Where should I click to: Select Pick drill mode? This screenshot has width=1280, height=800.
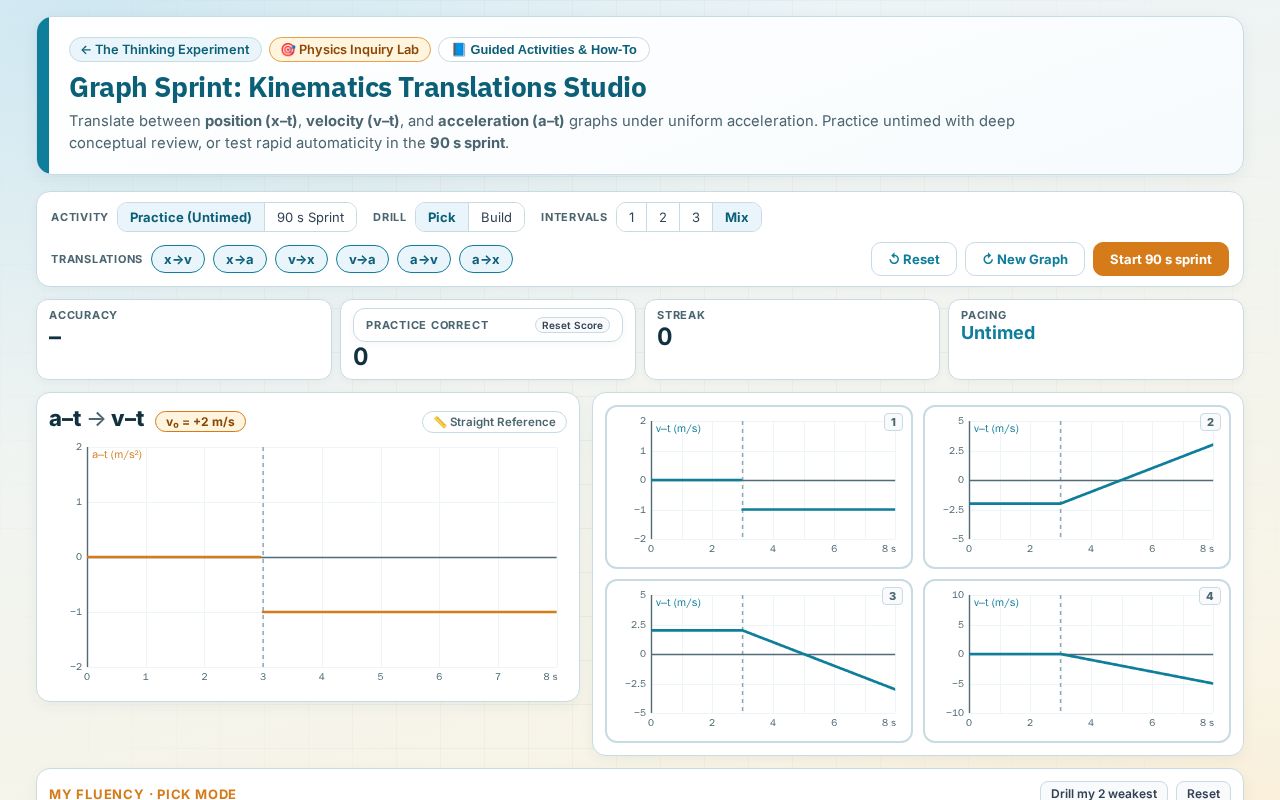pyautogui.click(x=442, y=217)
